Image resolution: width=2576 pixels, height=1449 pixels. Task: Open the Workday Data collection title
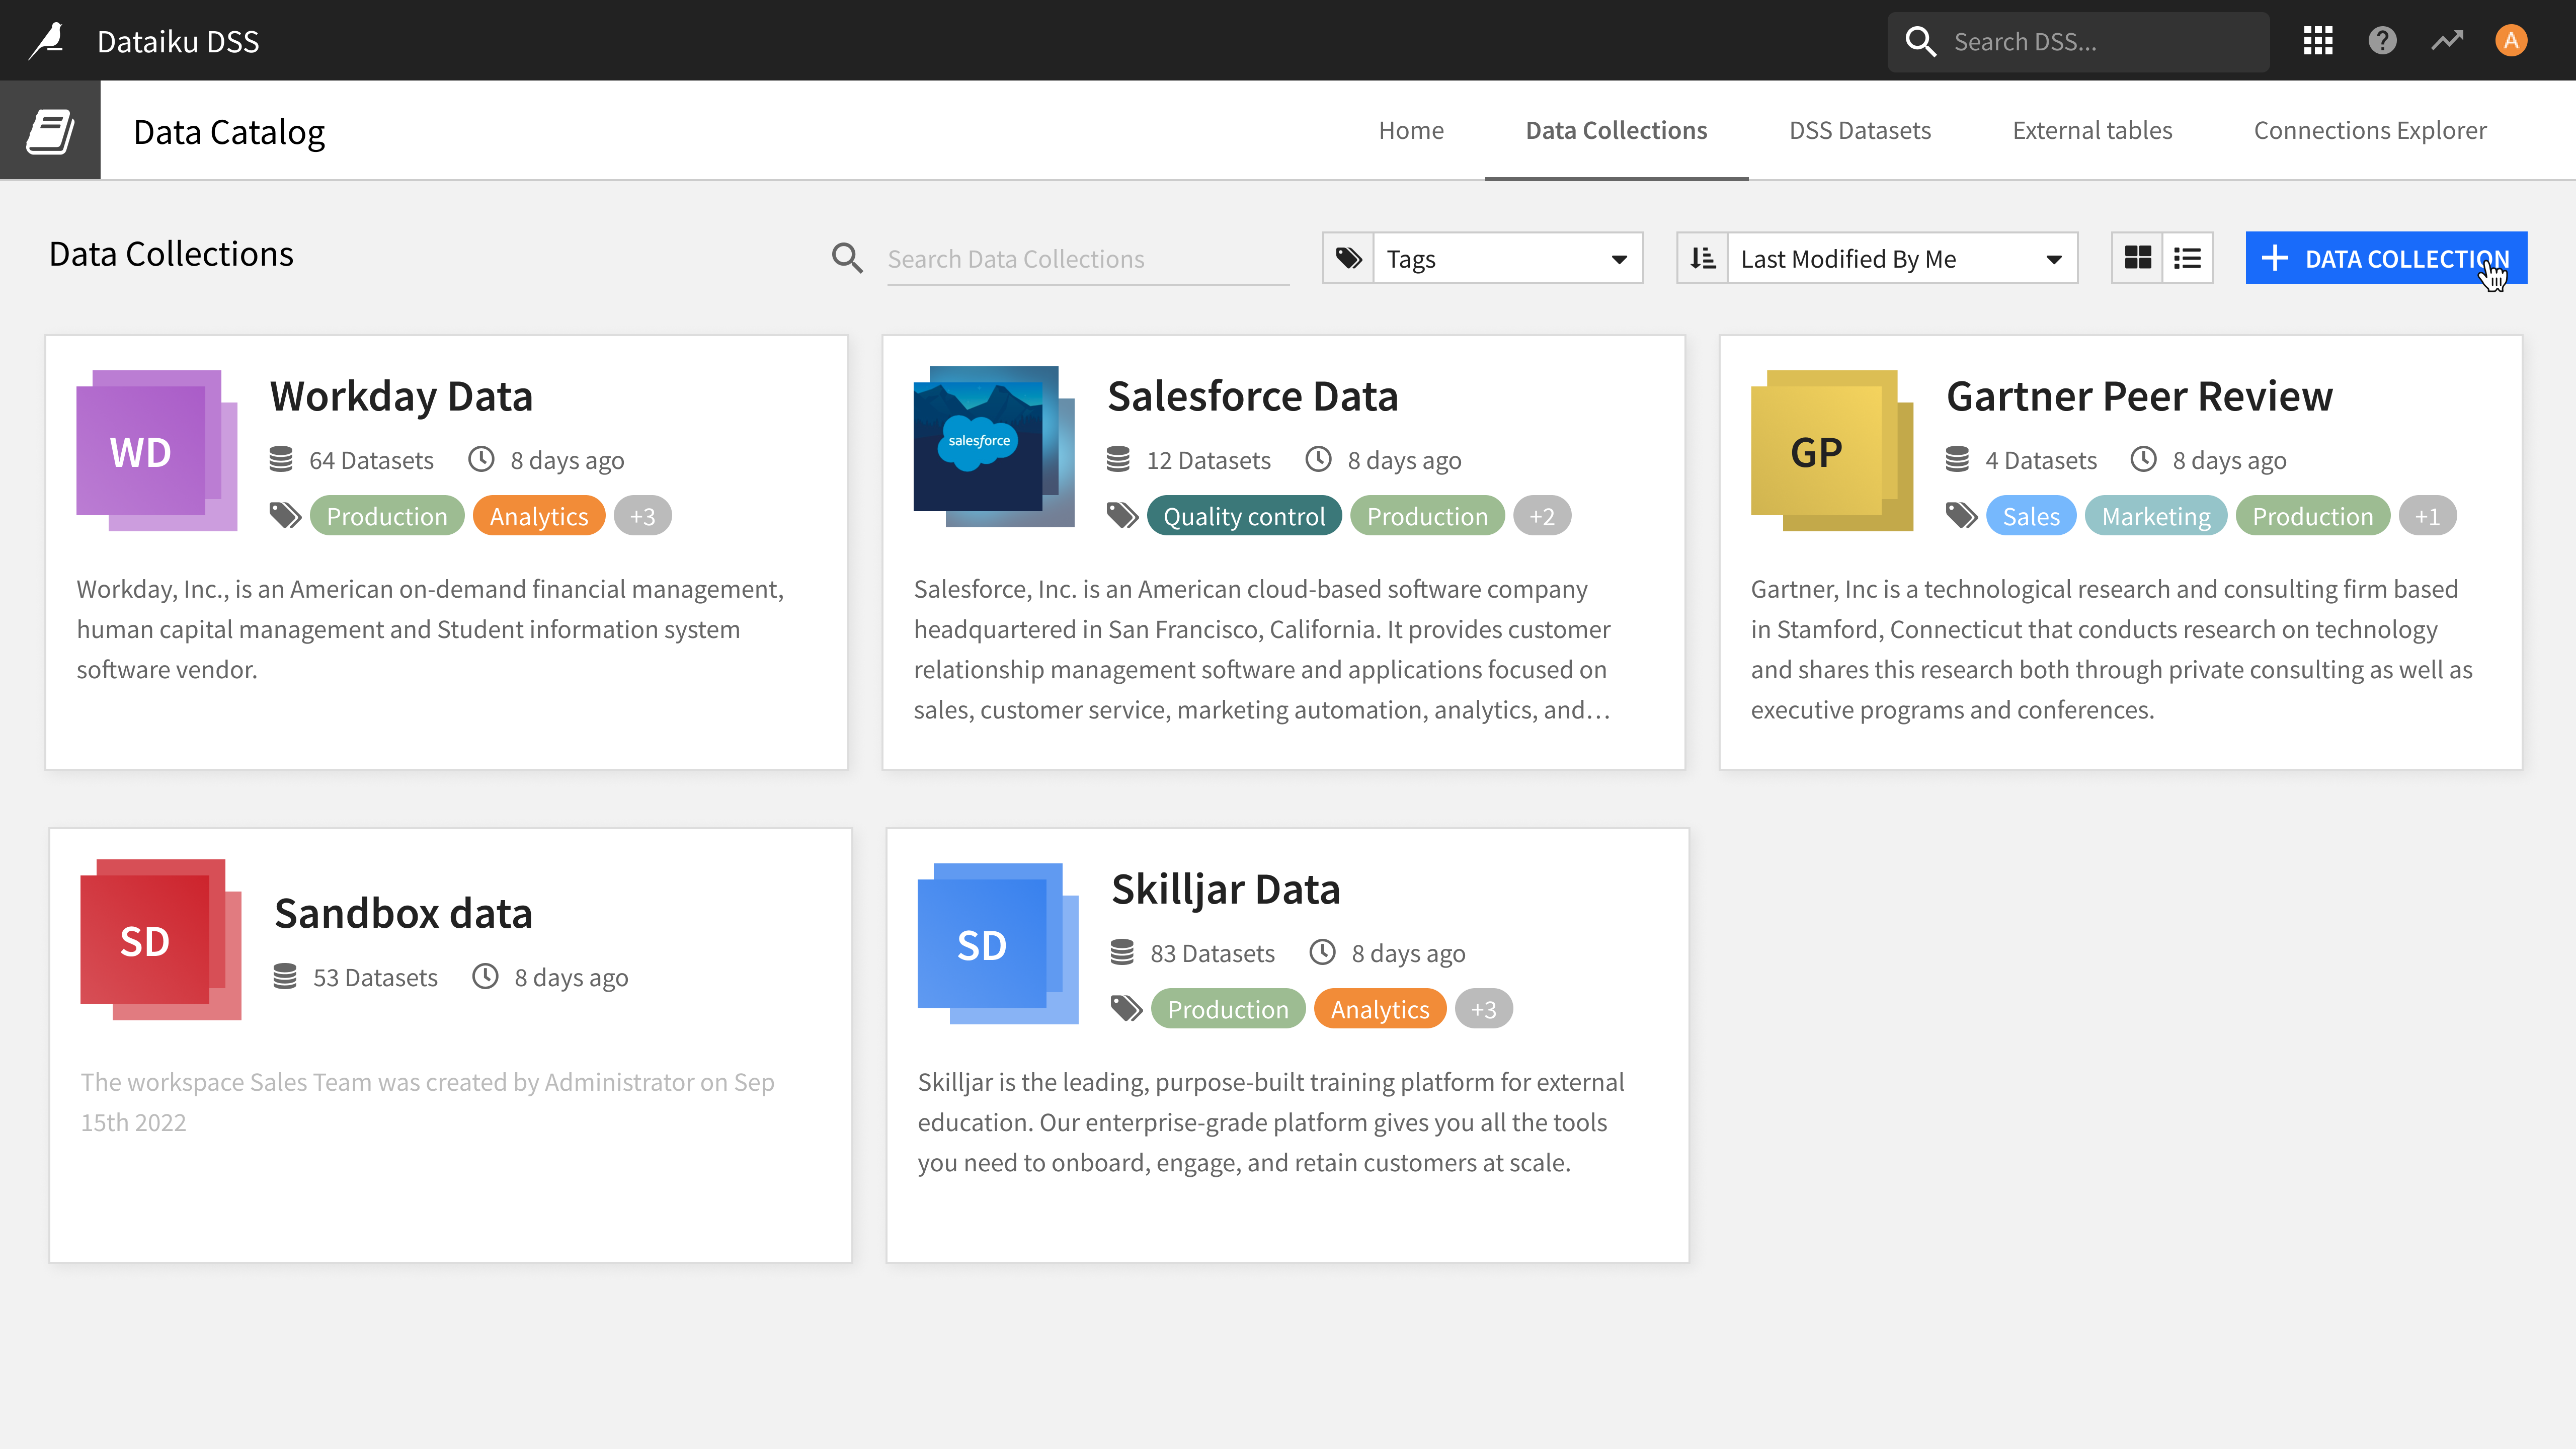(401, 396)
